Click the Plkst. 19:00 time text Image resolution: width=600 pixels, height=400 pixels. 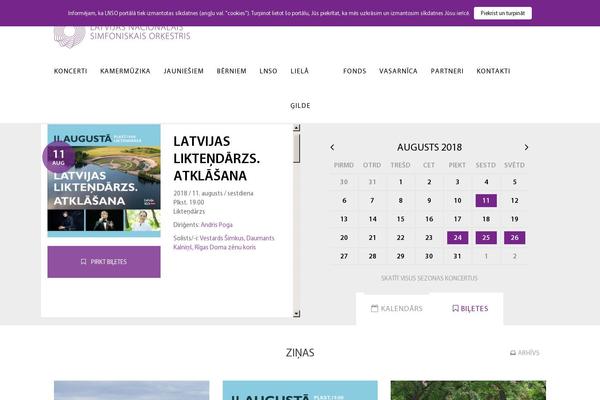(189, 202)
